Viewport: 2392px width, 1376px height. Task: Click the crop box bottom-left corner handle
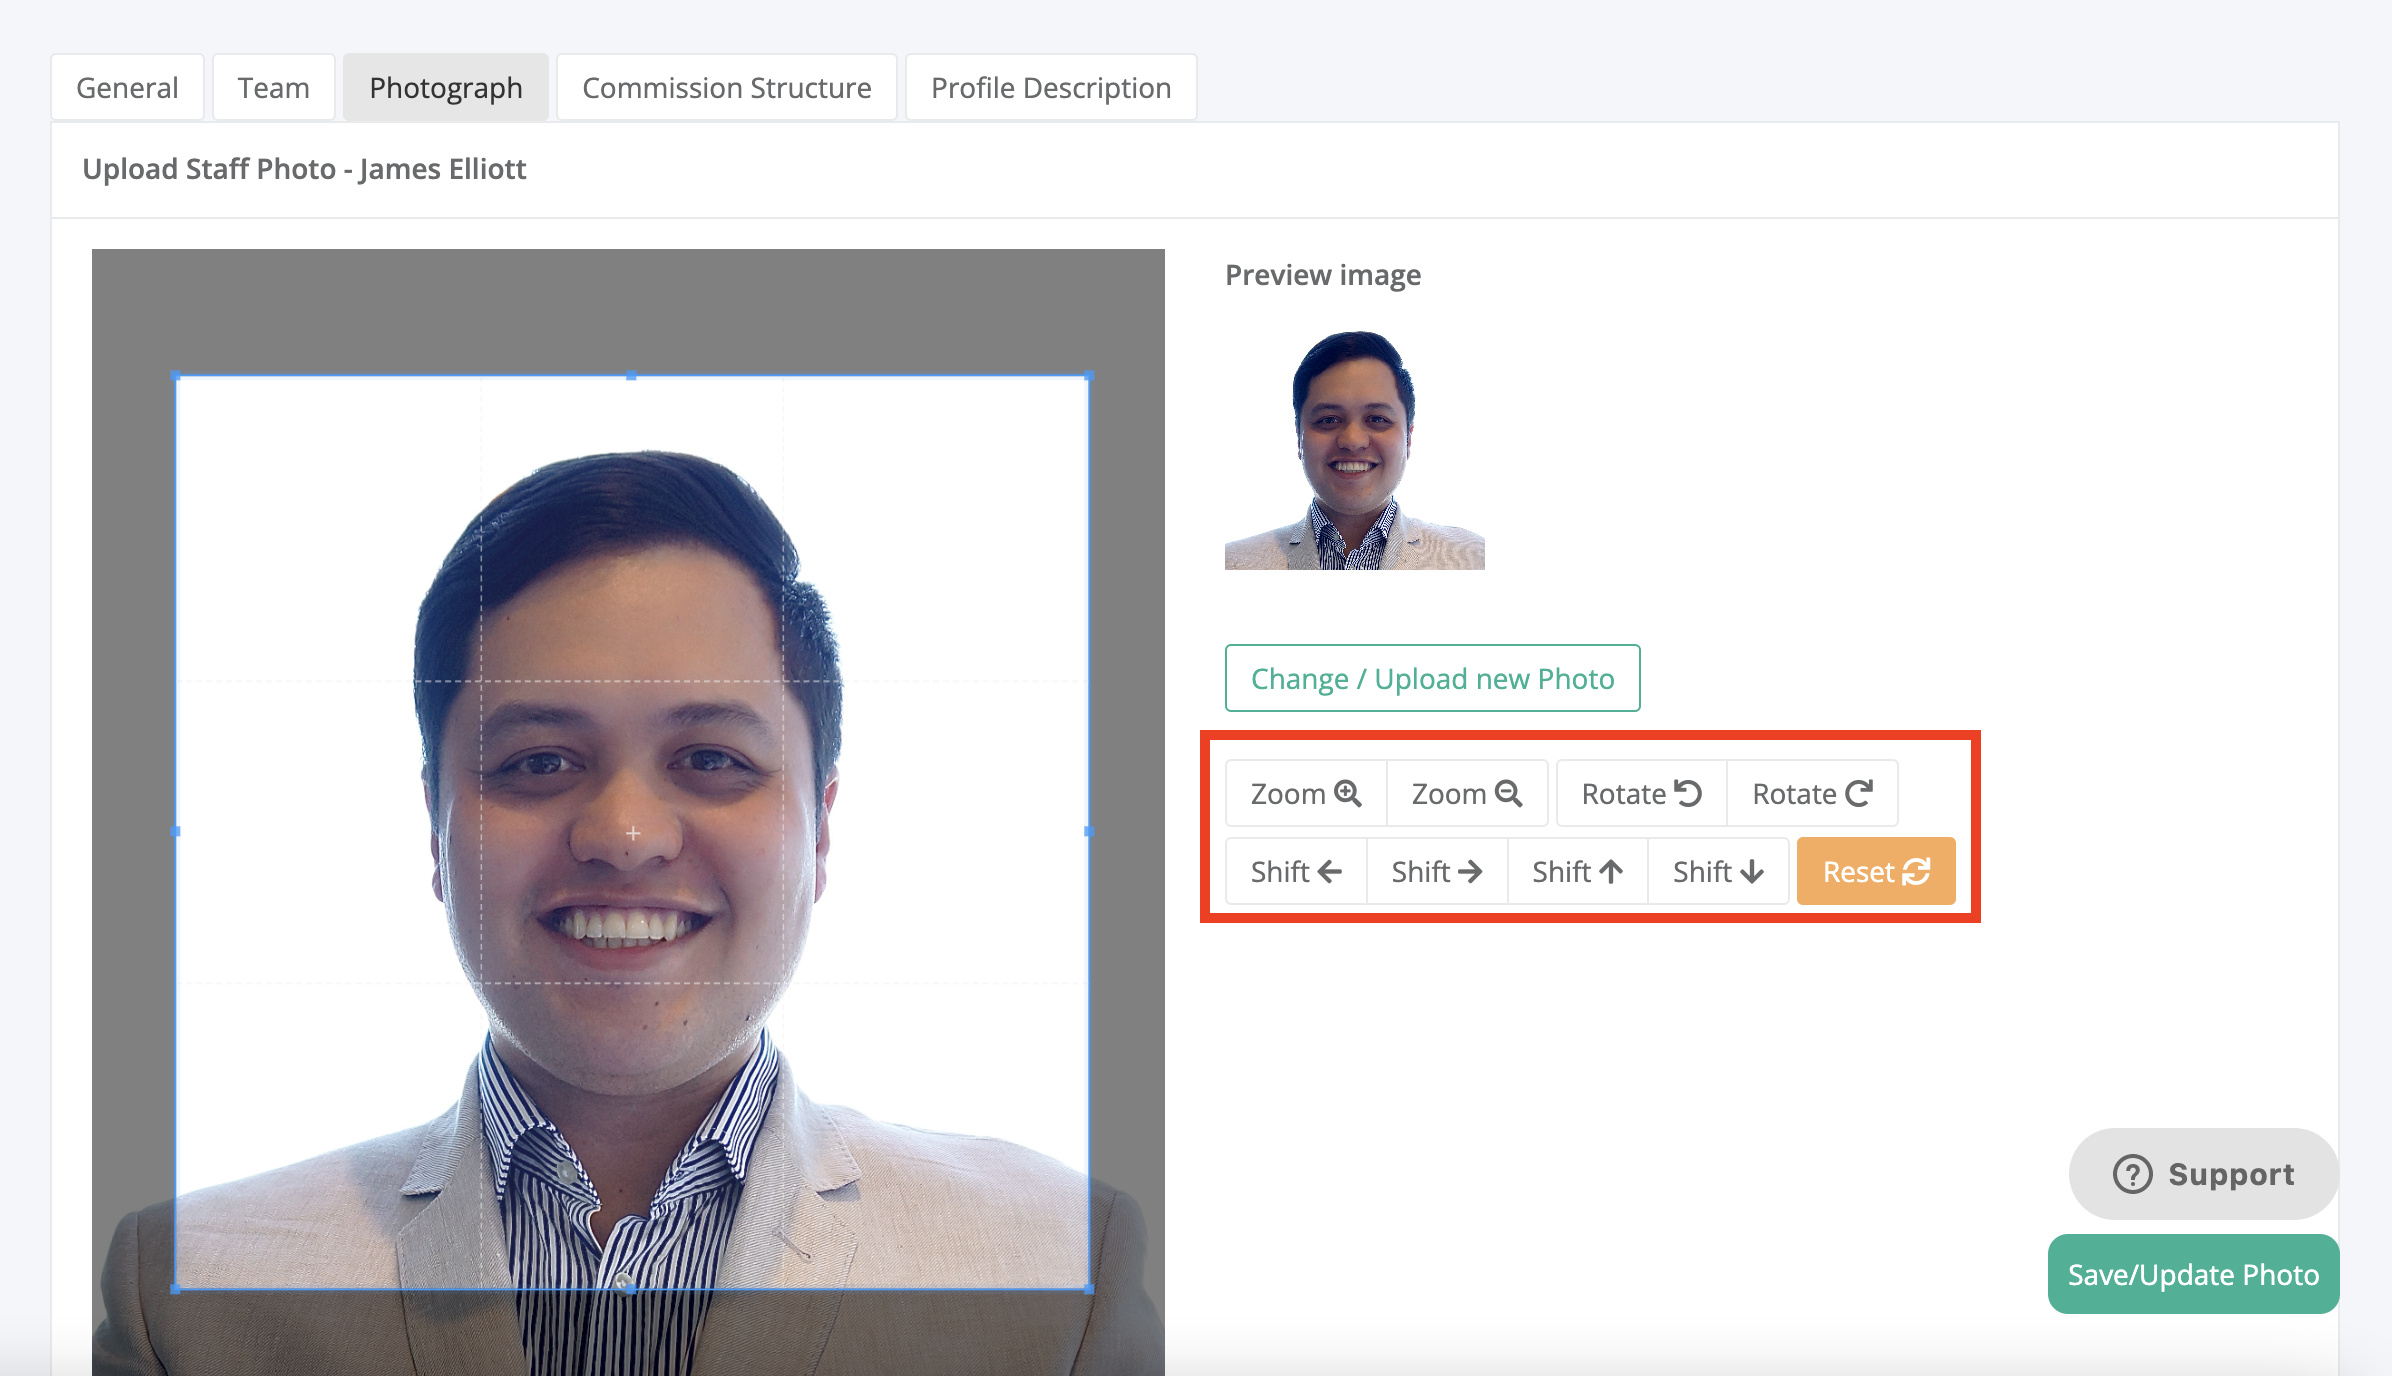(177, 1289)
